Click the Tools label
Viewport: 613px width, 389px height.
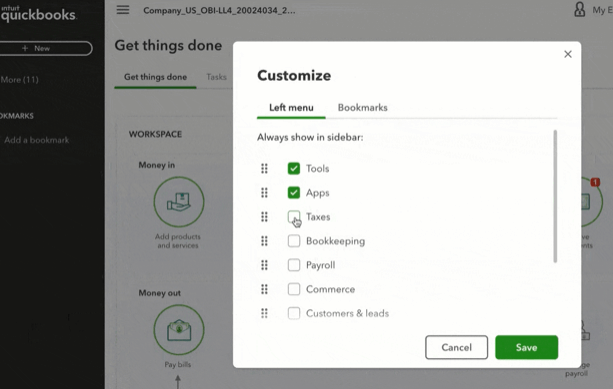[317, 169]
